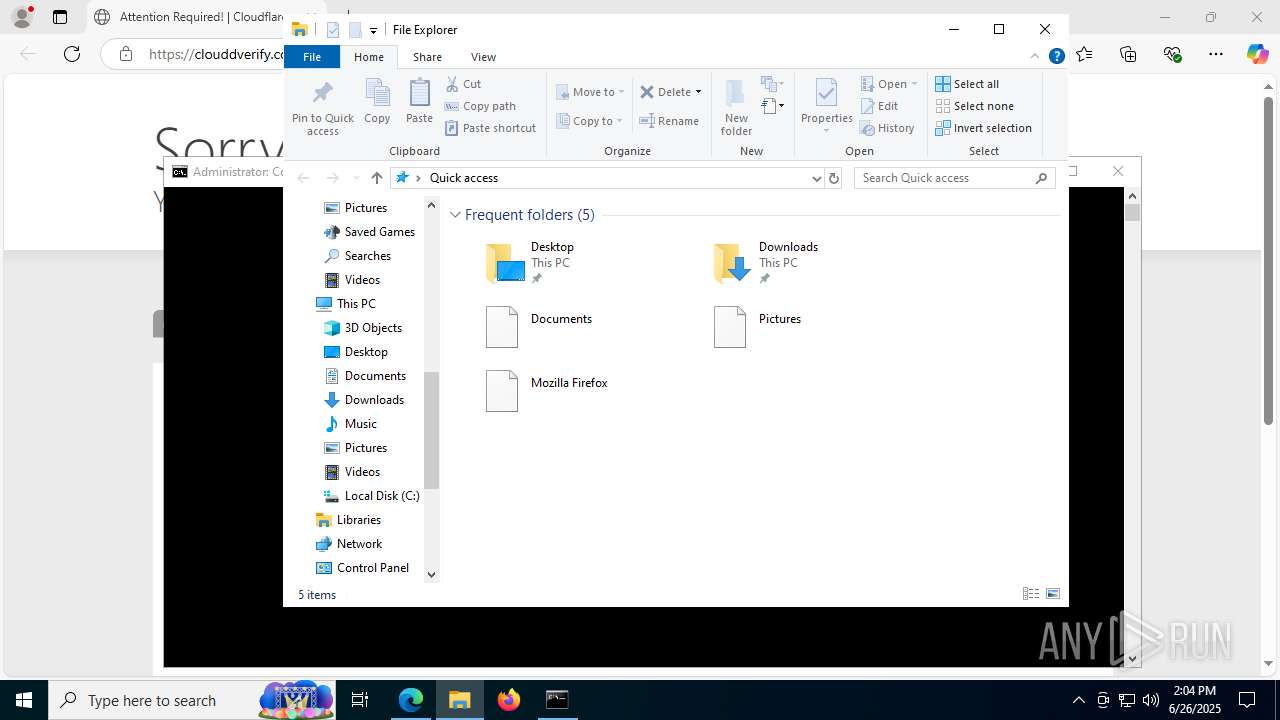Click Edge Copilot icon
Image resolution: width=1280 pixels, height=720 pixels.
(x=1257, y=54)
